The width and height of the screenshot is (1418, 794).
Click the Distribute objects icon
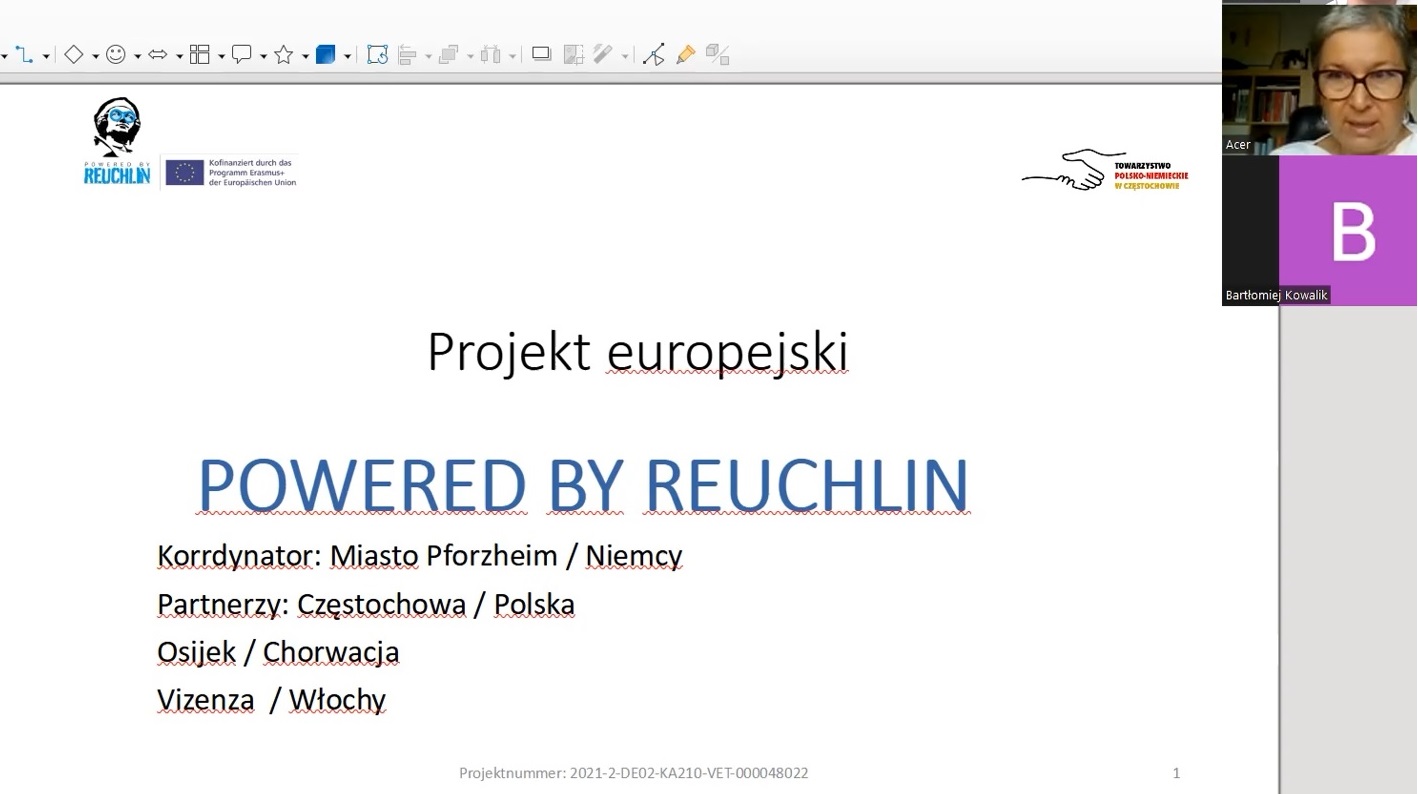coord(490,55)
